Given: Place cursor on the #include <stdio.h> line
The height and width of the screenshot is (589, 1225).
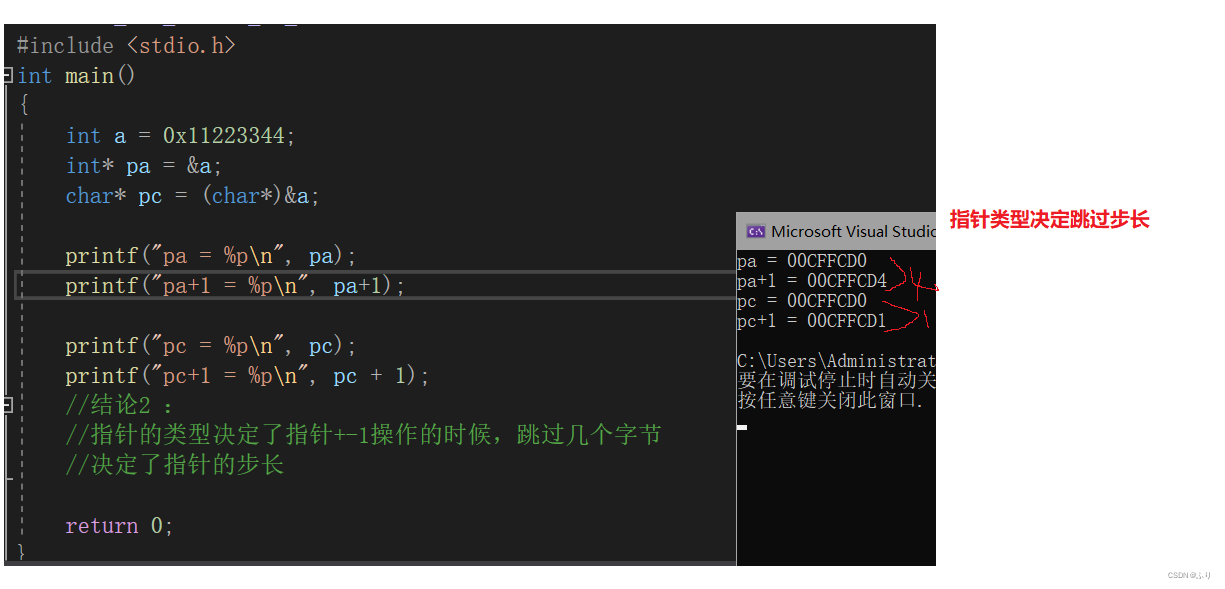Looking at the screenshot, I should pos(126,46).
